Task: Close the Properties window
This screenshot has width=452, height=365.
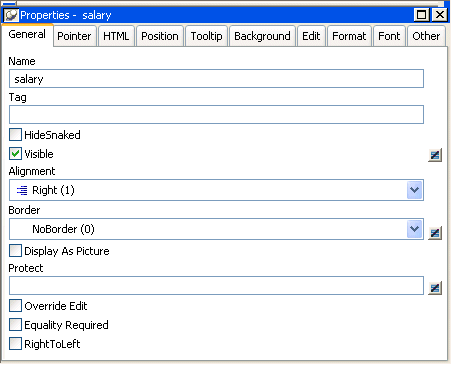Action: [440, 15]
